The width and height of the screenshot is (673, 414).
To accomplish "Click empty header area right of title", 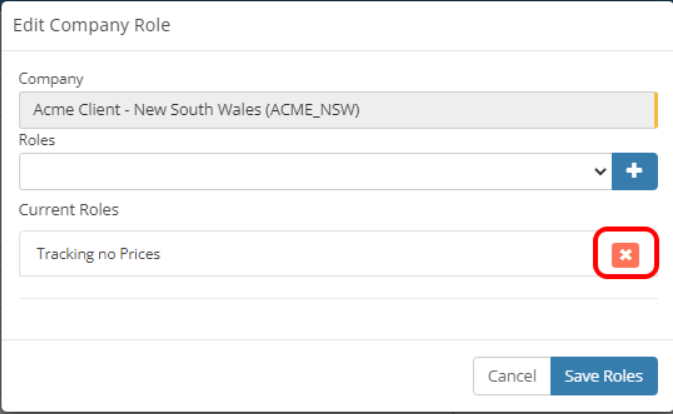I will [x=420, y=25].
